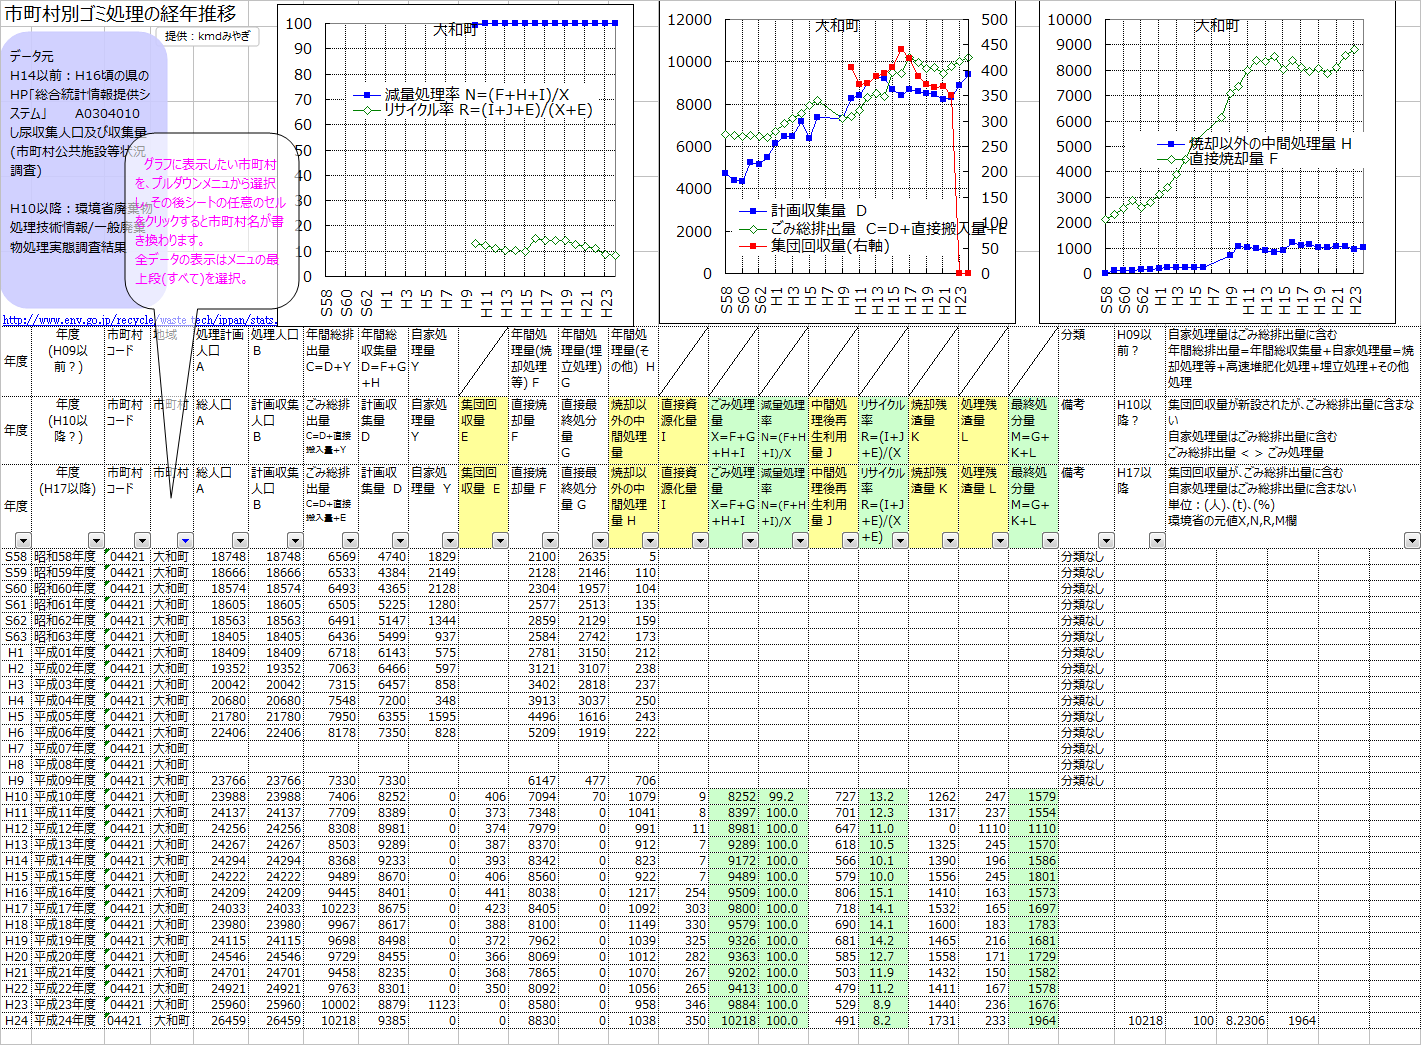Select the ごみ総排出量 legend entry in middle chart
This screenshot has height=1045, width=1421.
[872, 228]
